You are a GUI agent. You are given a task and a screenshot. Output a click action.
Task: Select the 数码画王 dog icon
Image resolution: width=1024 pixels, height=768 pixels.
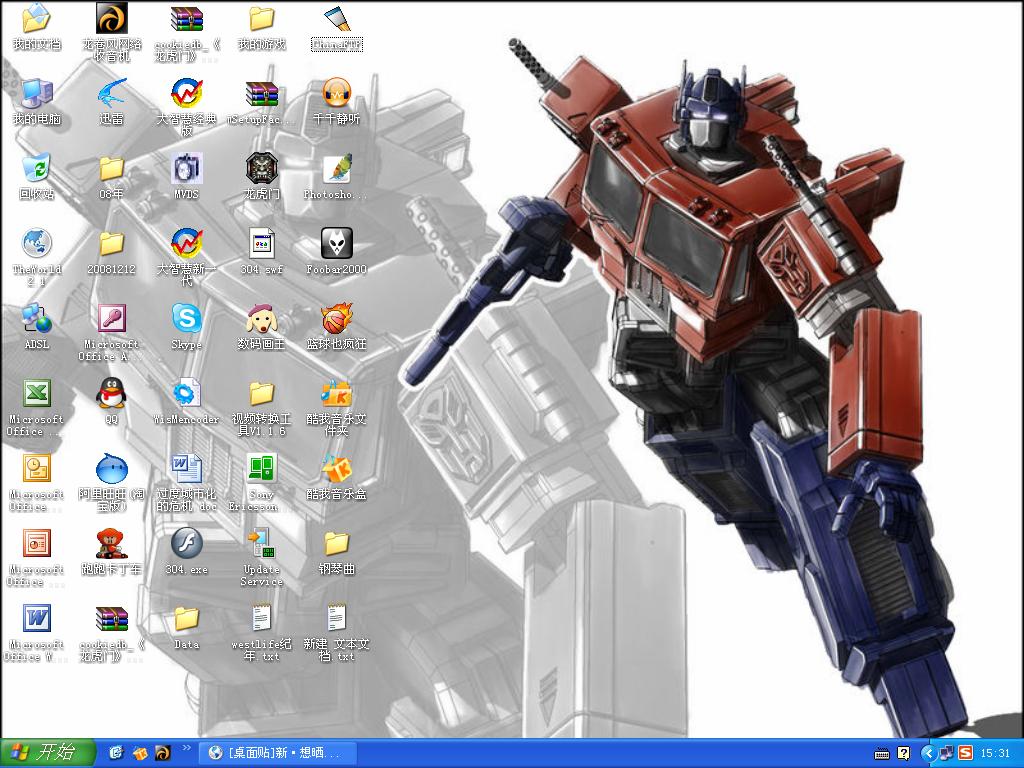[x=262, y=319]
